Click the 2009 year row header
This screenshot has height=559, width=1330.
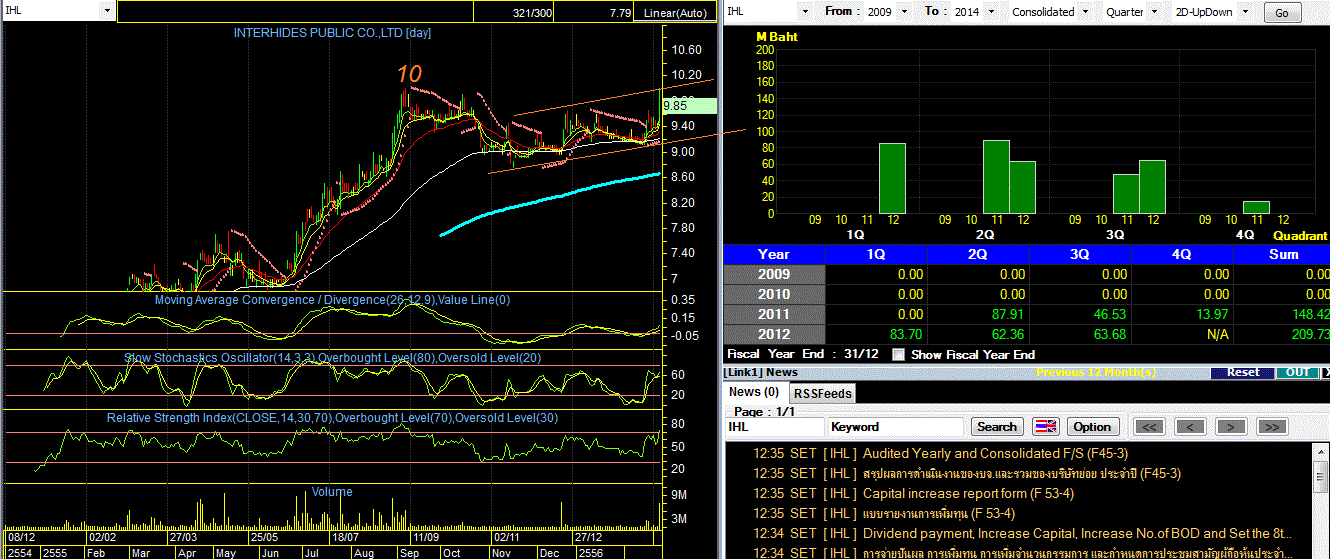click(x=774, y=274)
